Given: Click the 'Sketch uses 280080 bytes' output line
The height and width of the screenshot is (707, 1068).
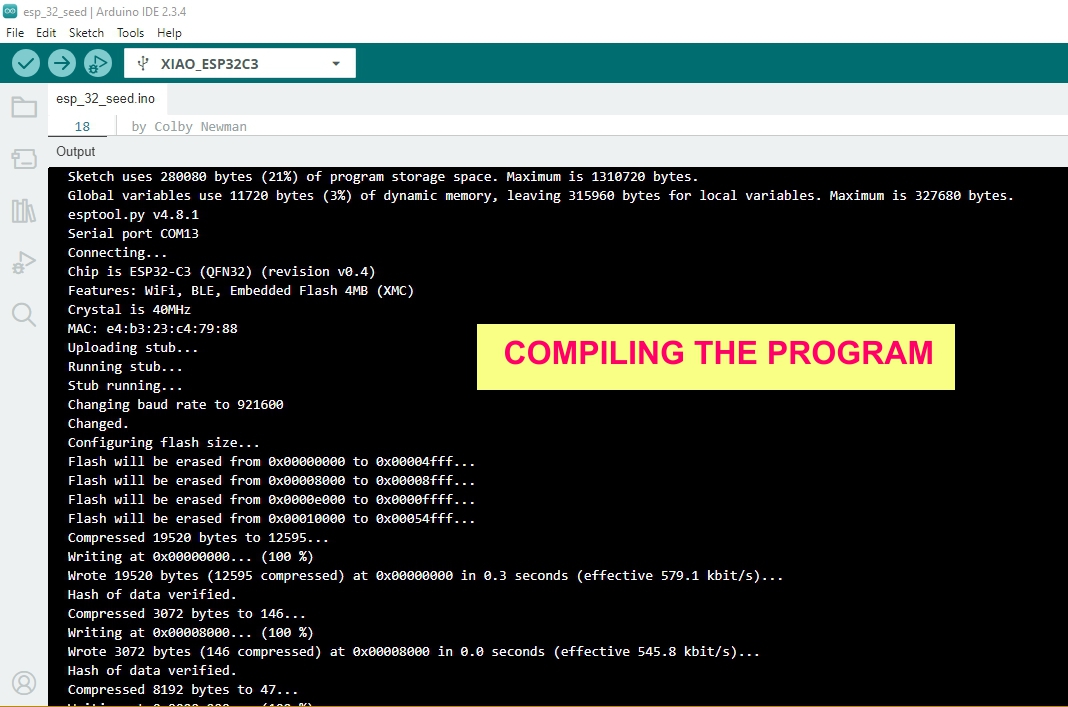Looking at the screenshot, I should coord(383,176).
